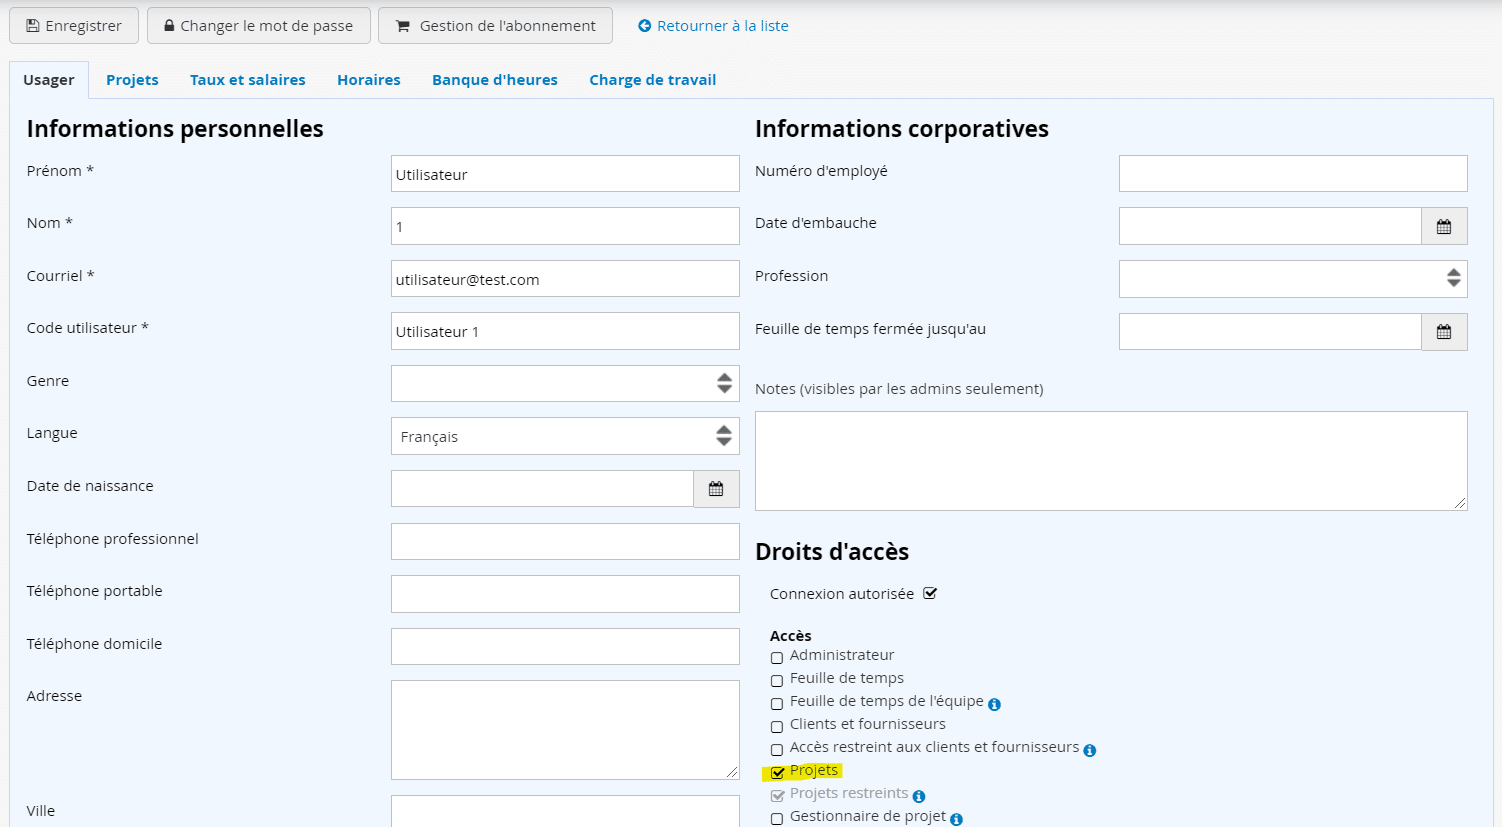Screen dimensions: 1502x827
Task: Focus the Téléphone professionnel field
Action: point(565,541)
